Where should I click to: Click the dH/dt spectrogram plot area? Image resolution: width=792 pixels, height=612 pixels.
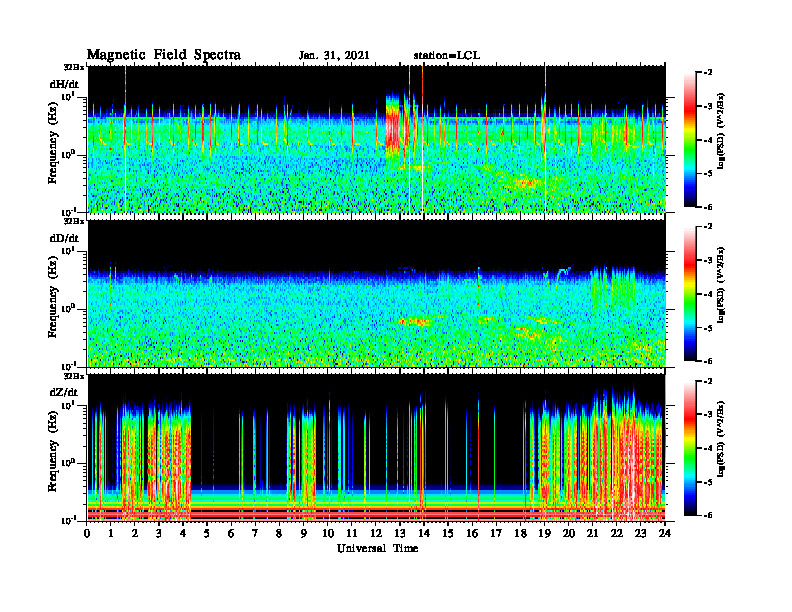(x=377, y=139)
